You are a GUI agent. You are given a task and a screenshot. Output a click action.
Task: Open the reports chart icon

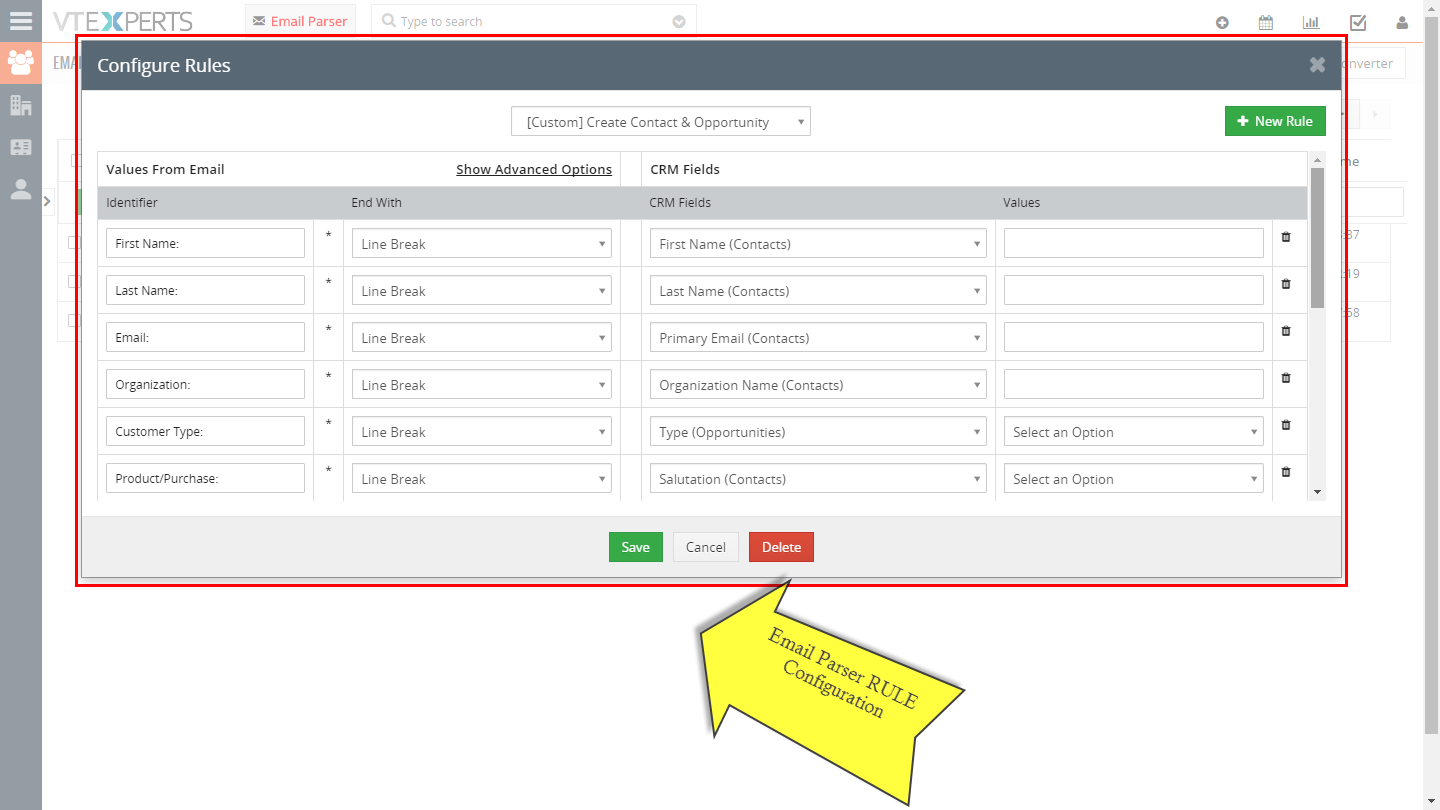click(1311, 22)
